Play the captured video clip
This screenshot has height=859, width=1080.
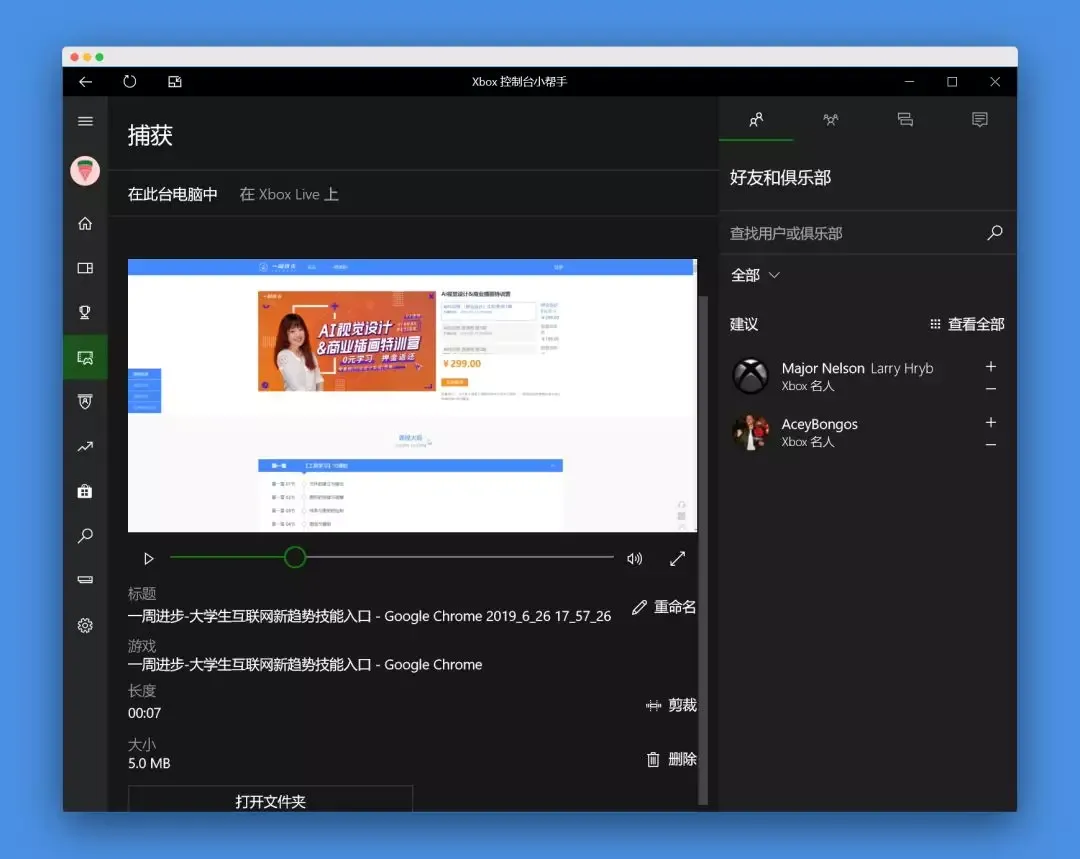(148, 559)
